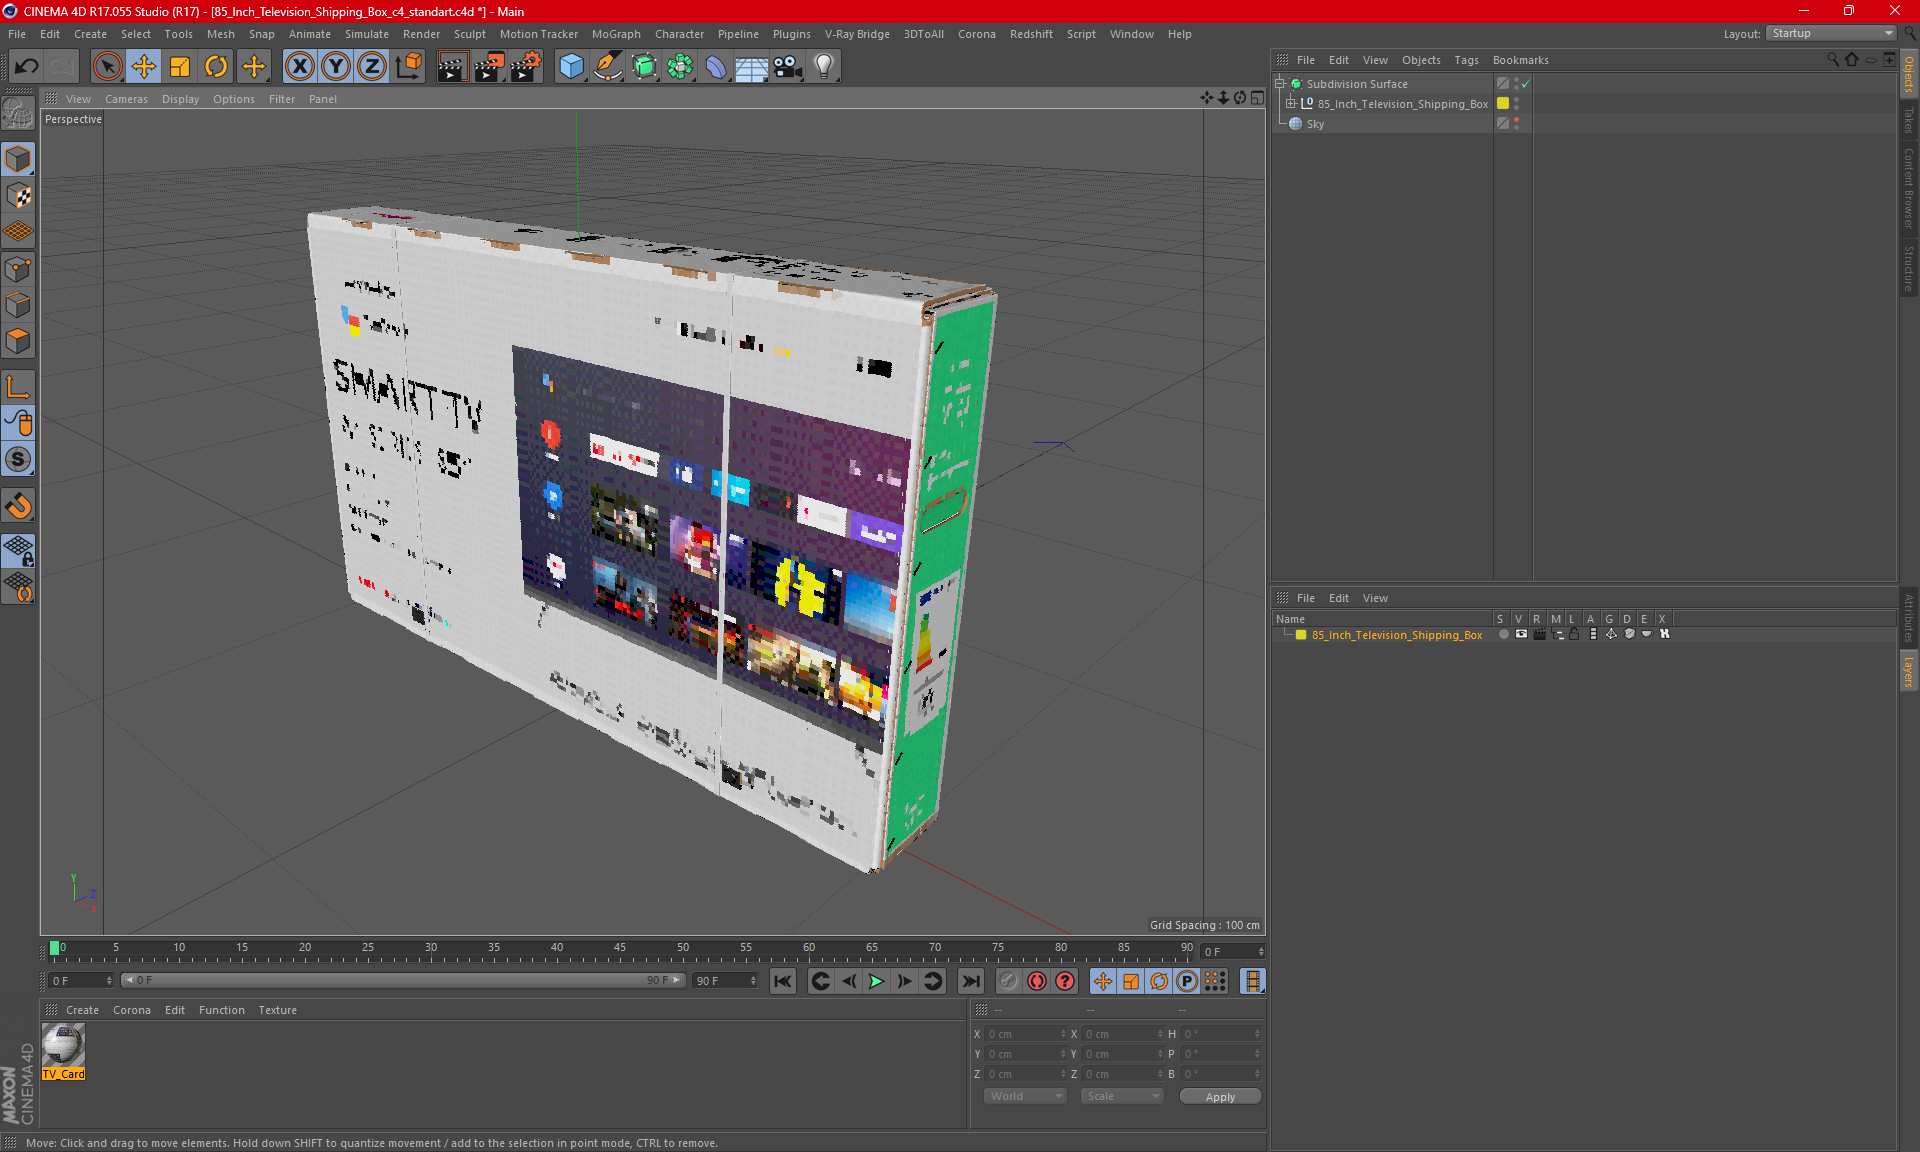The image size is (1920, 1152).
Task: Click frame 45 on the timeline ruler
Action: (620, 948)
